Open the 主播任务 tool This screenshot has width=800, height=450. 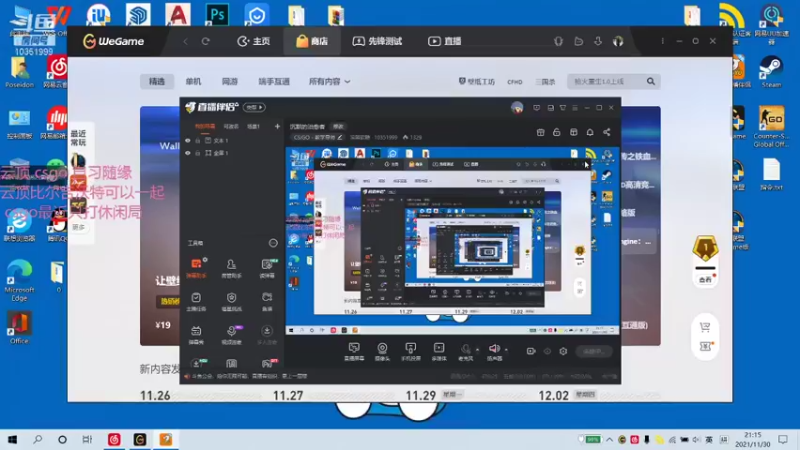[x=196, y=302]
